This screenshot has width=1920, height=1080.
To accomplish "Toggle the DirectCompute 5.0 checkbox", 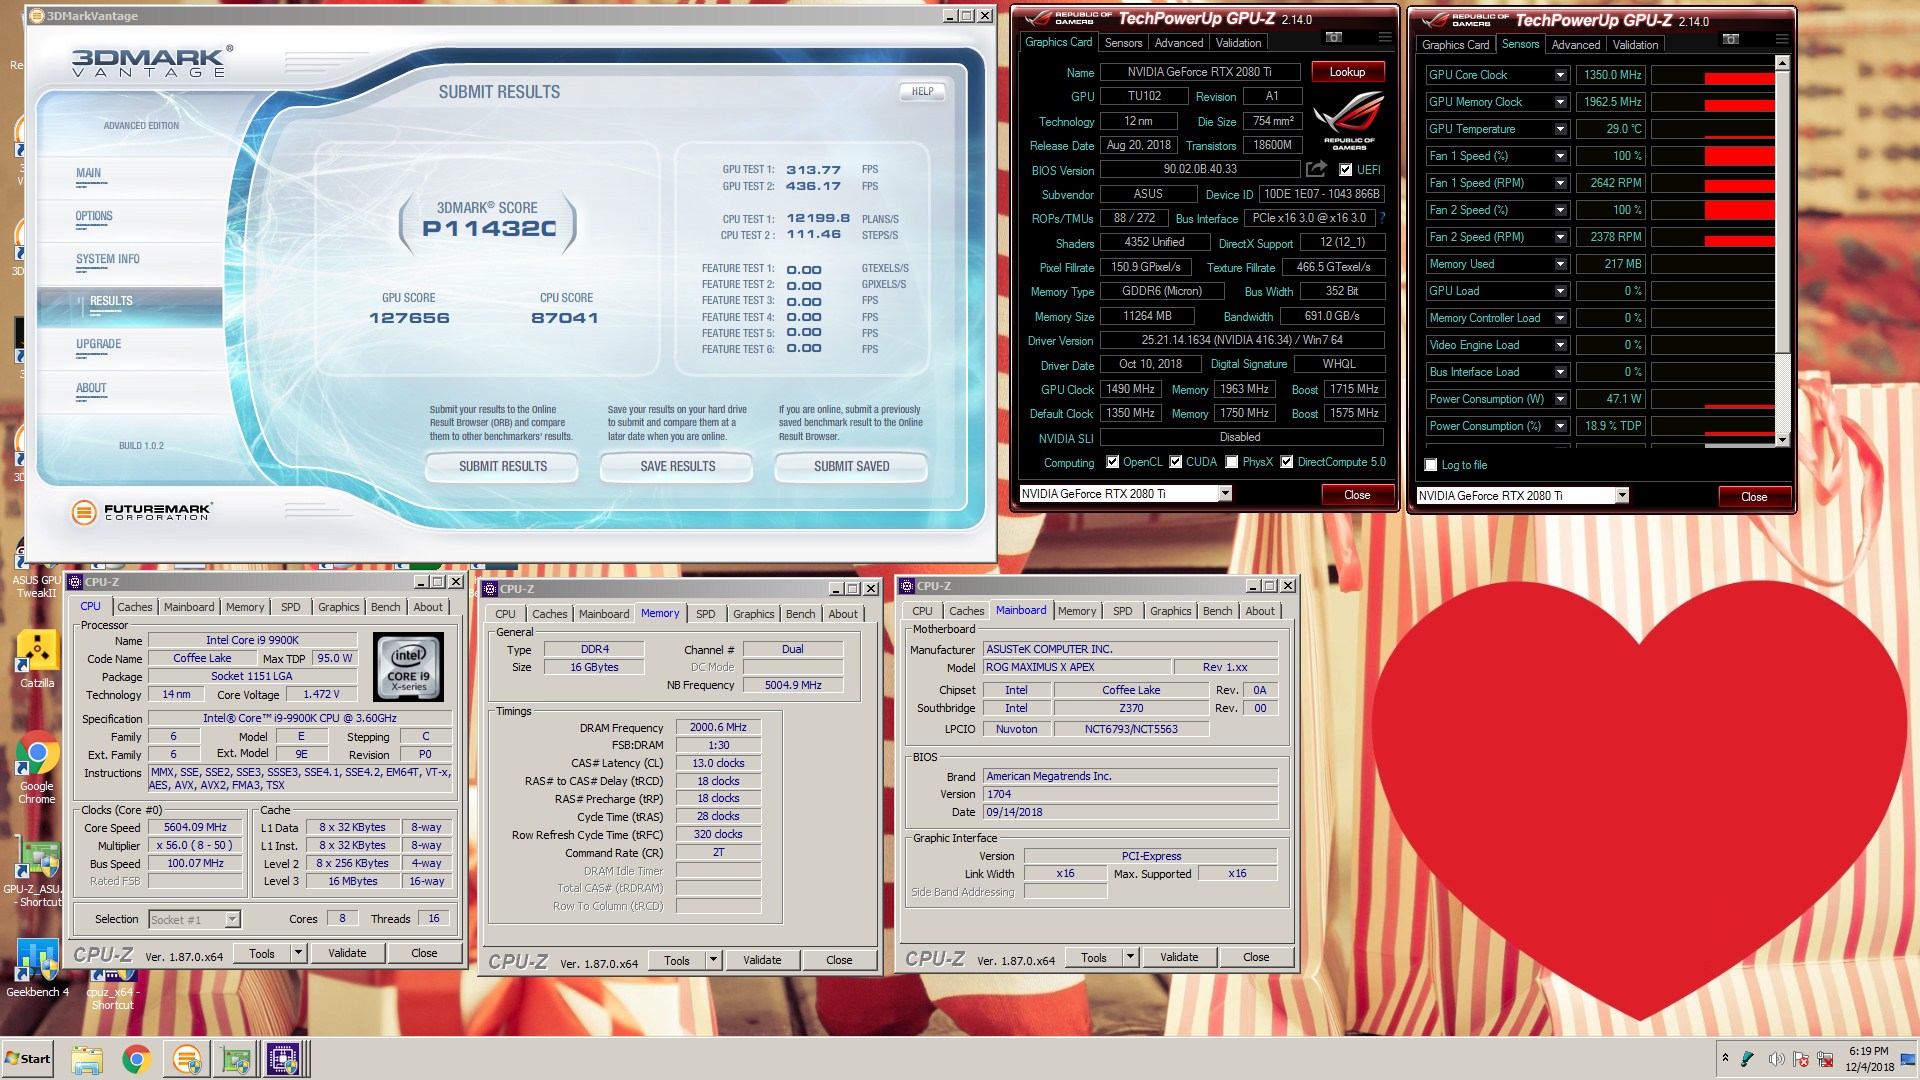I will [x=1287, y=462].
